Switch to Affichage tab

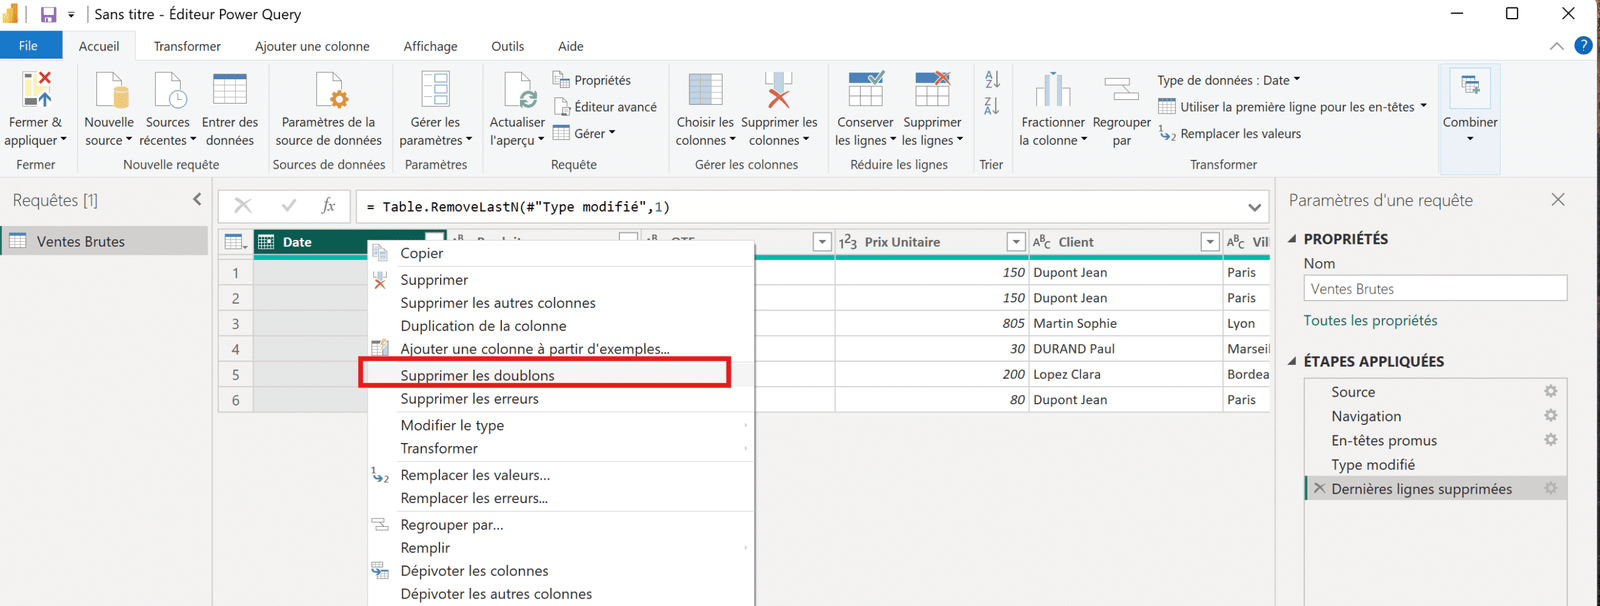(x=430, y=46)
